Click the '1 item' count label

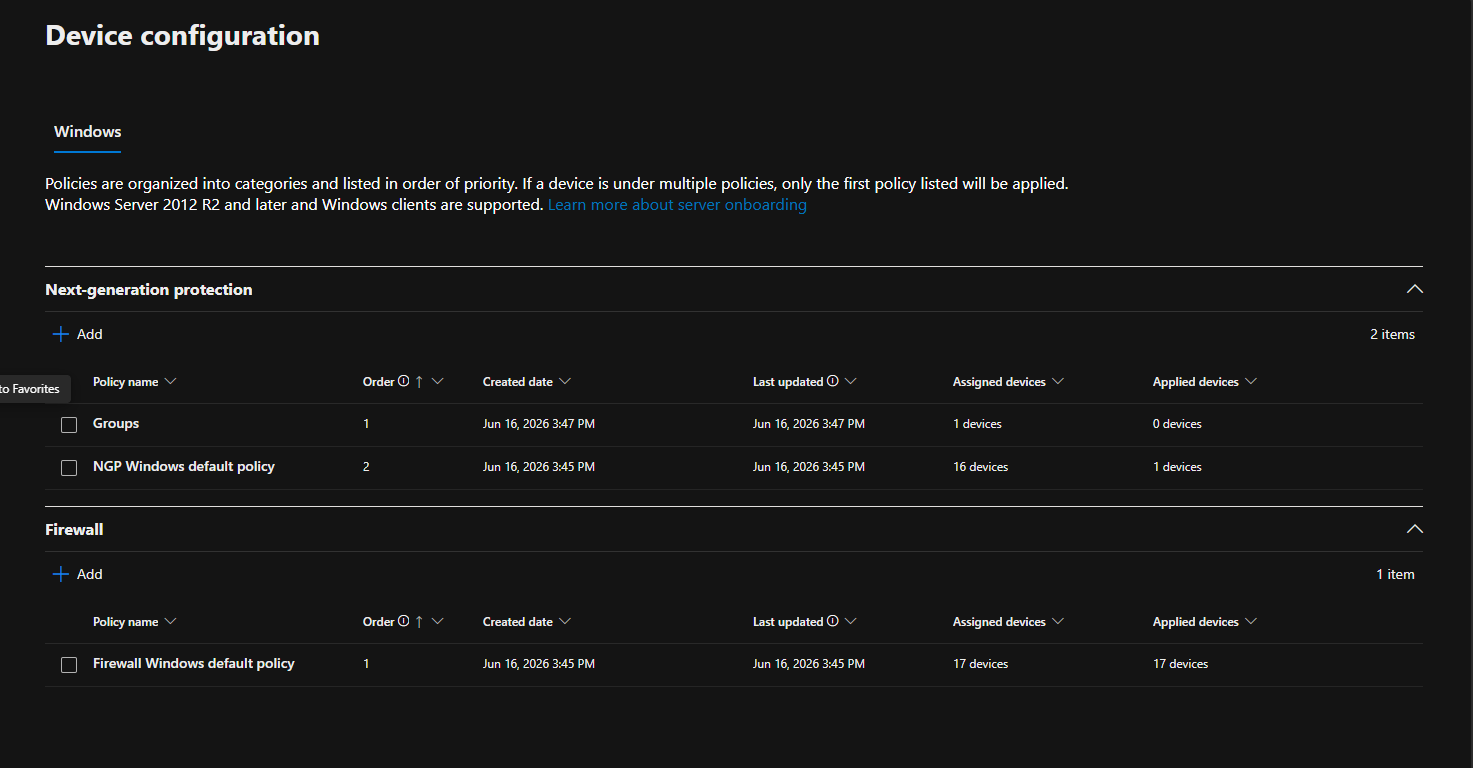(1395, 574)
